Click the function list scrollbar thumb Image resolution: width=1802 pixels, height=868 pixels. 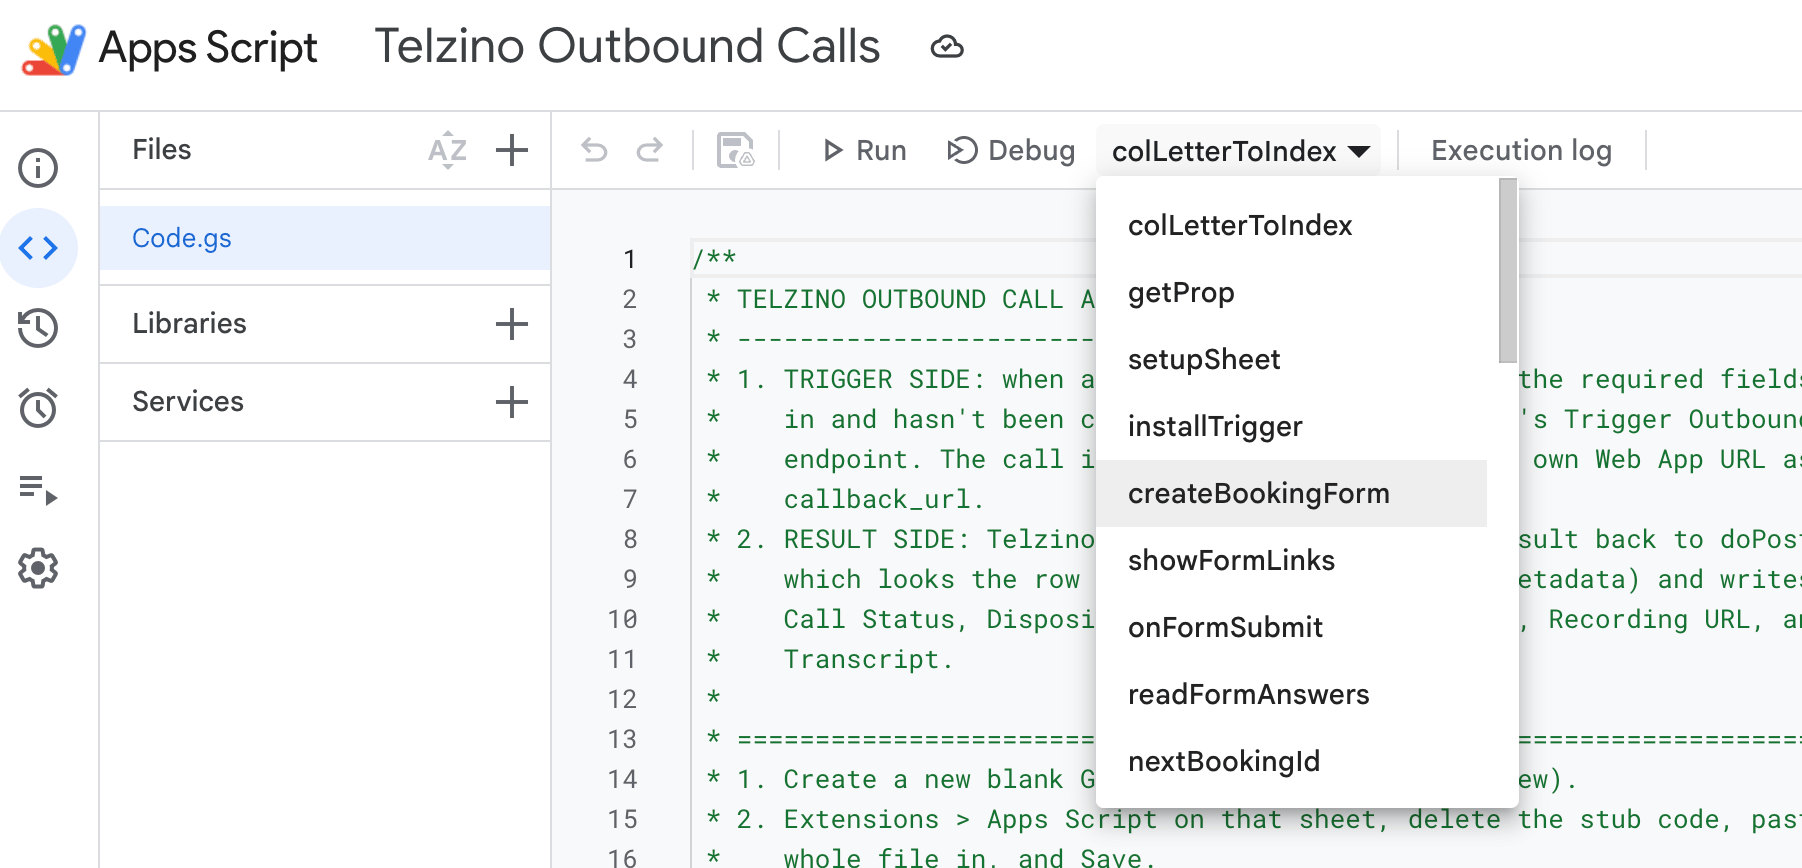[x=1508, y=270]
